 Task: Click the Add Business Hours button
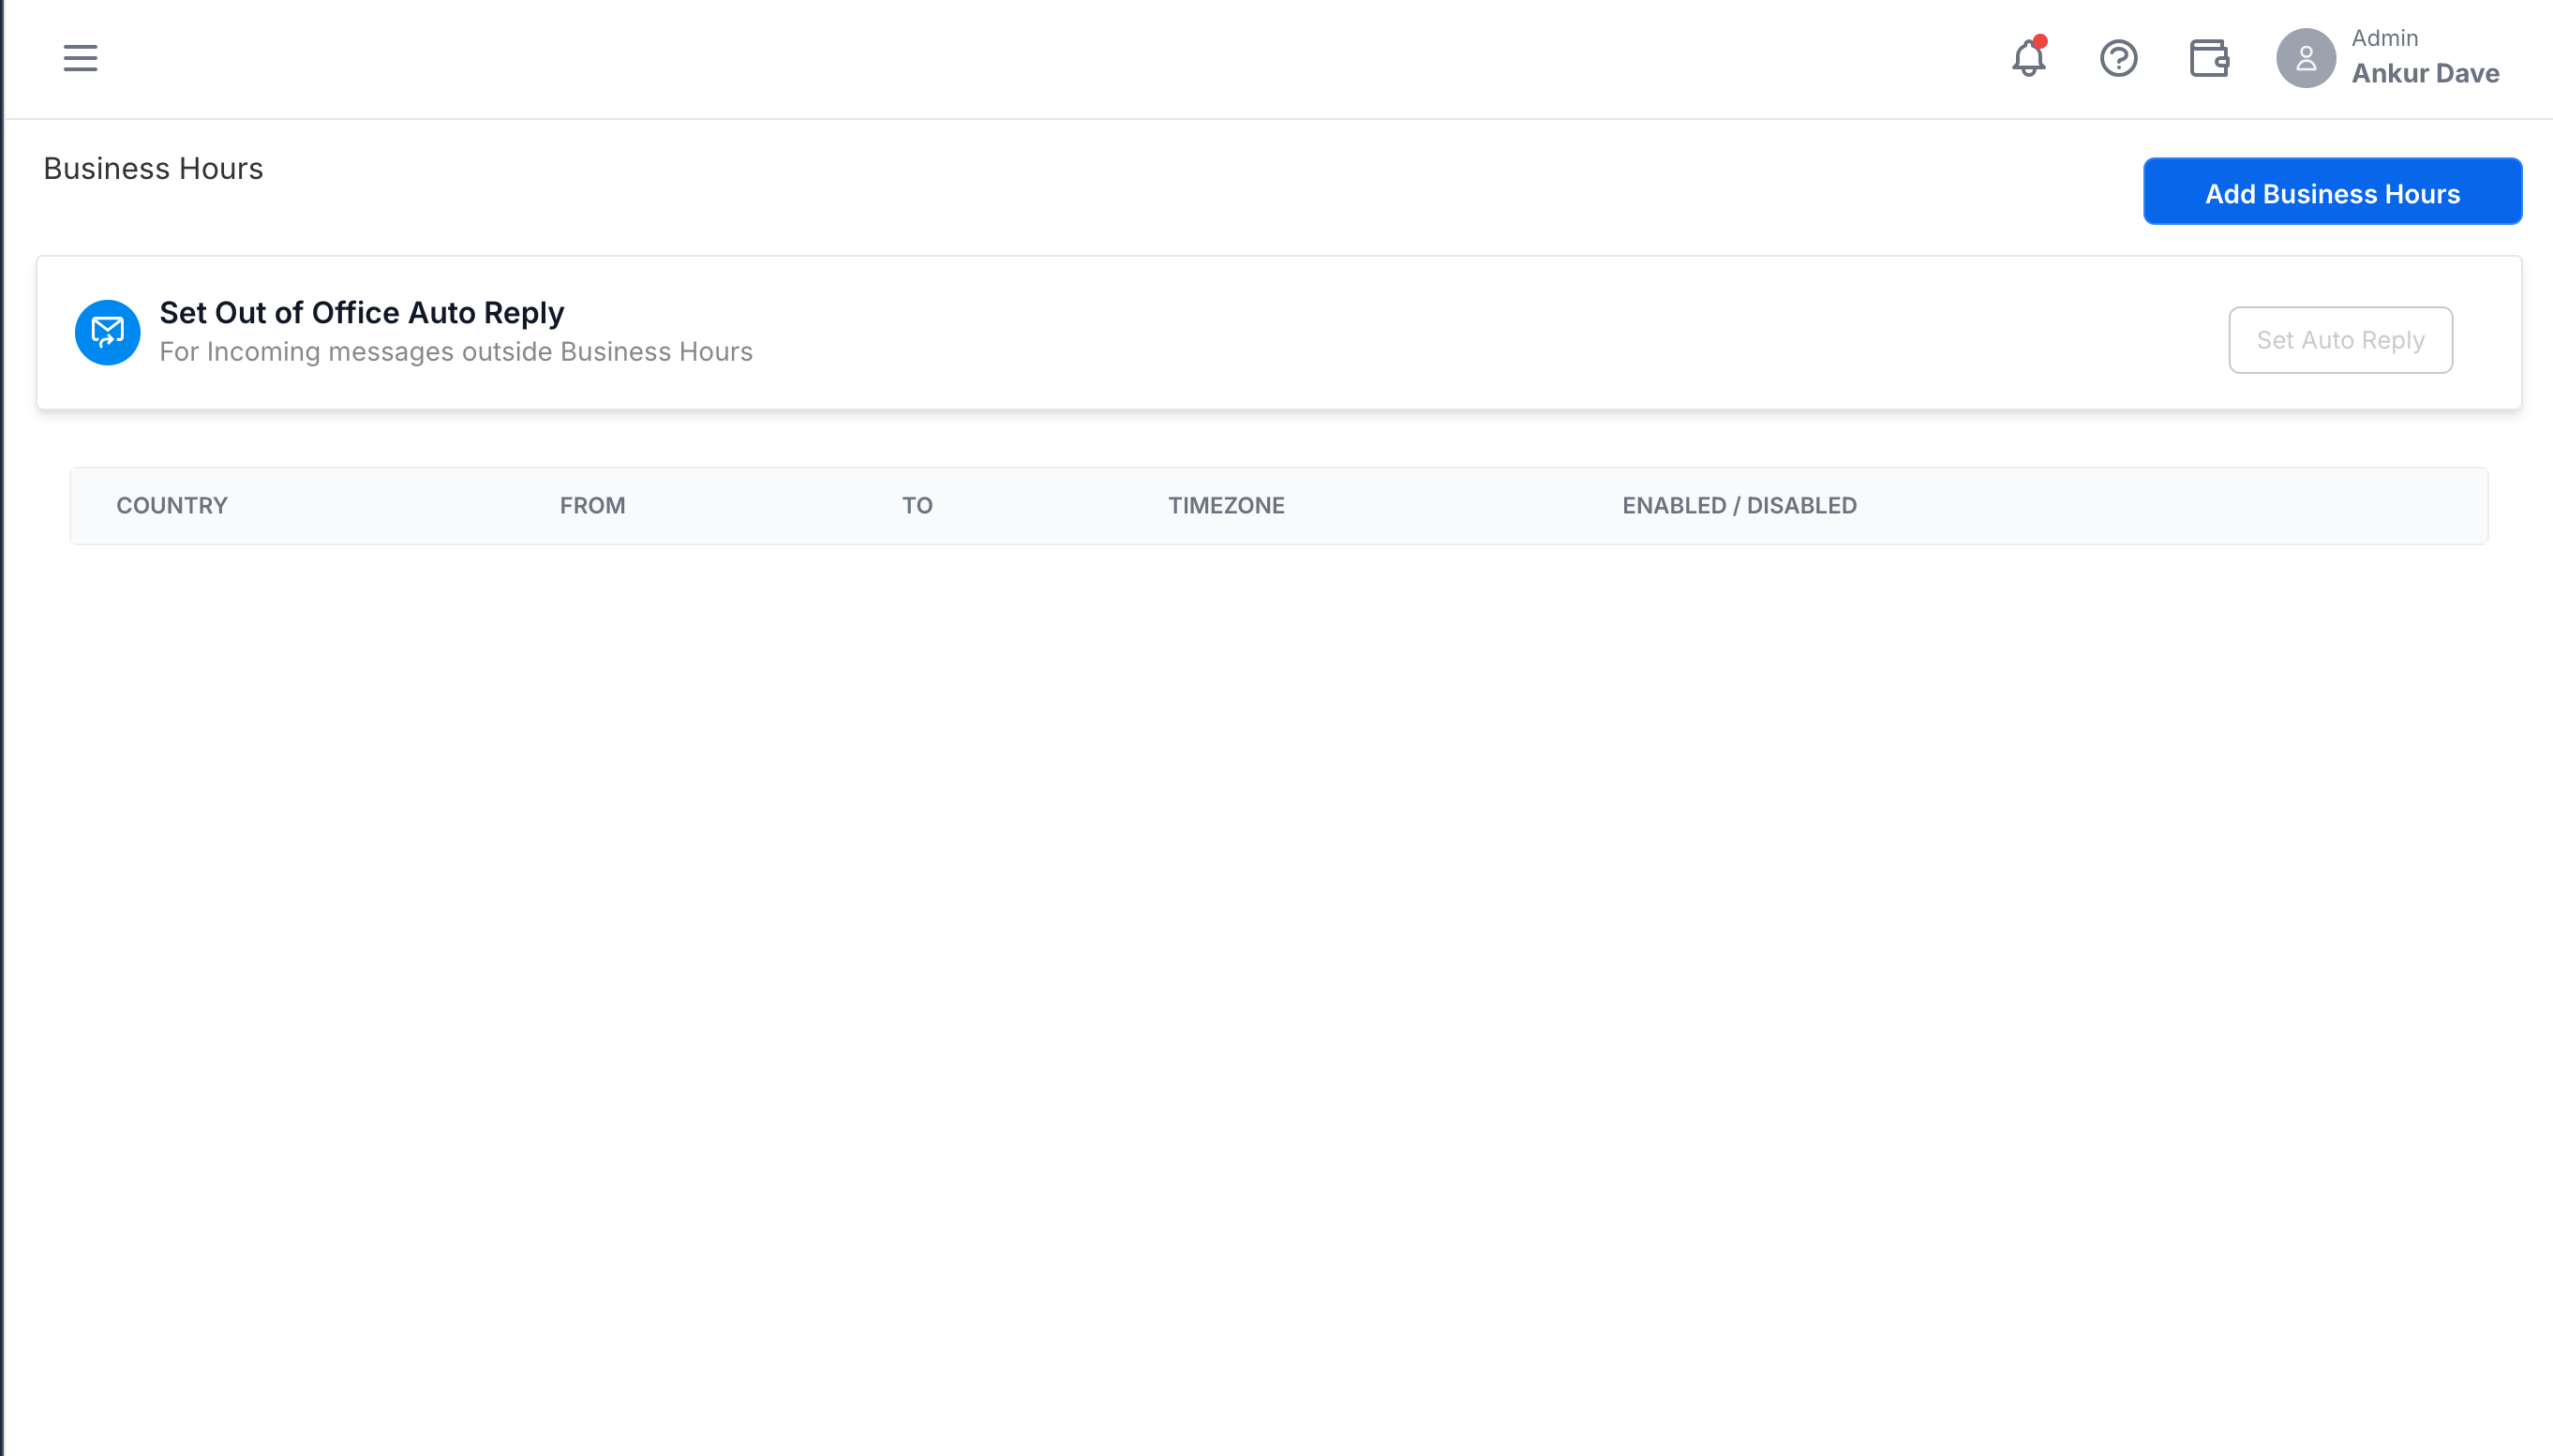[2332, 192]
